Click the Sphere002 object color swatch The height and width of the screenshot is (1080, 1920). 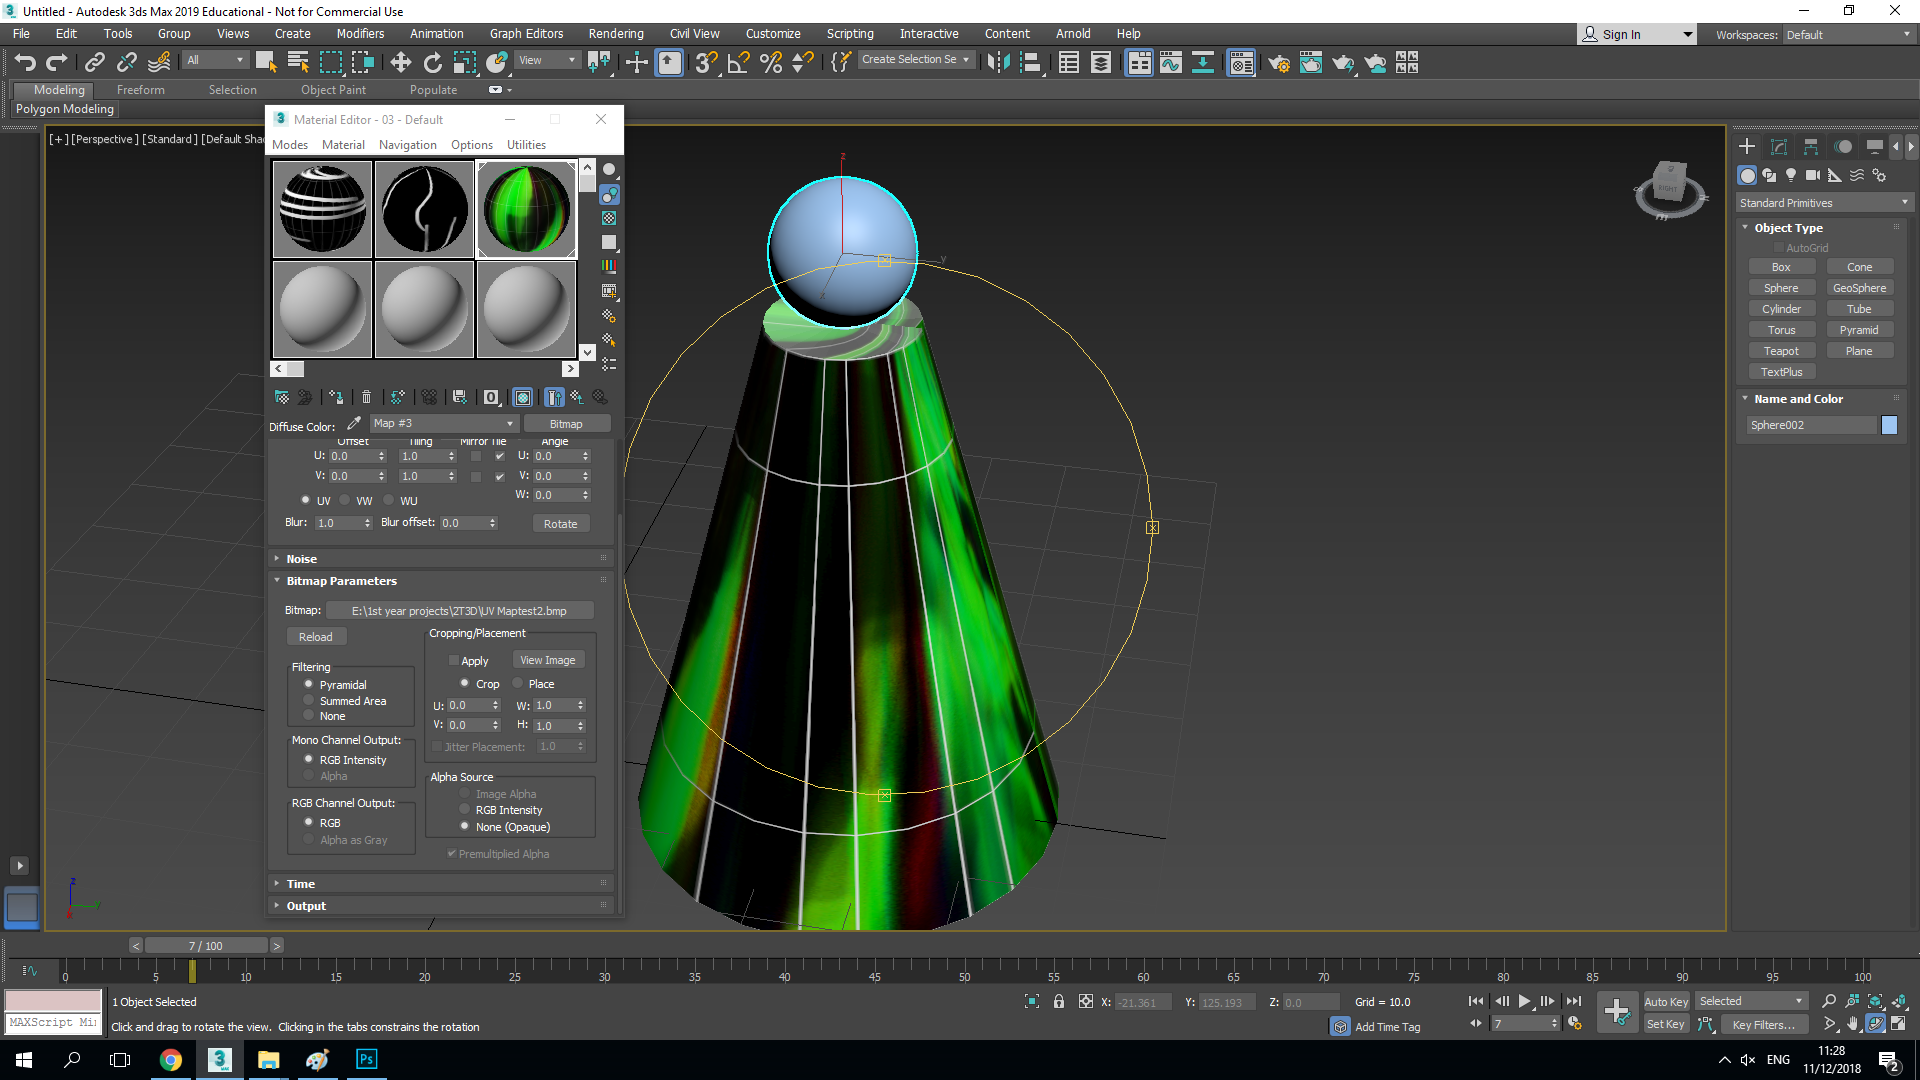1889,425
